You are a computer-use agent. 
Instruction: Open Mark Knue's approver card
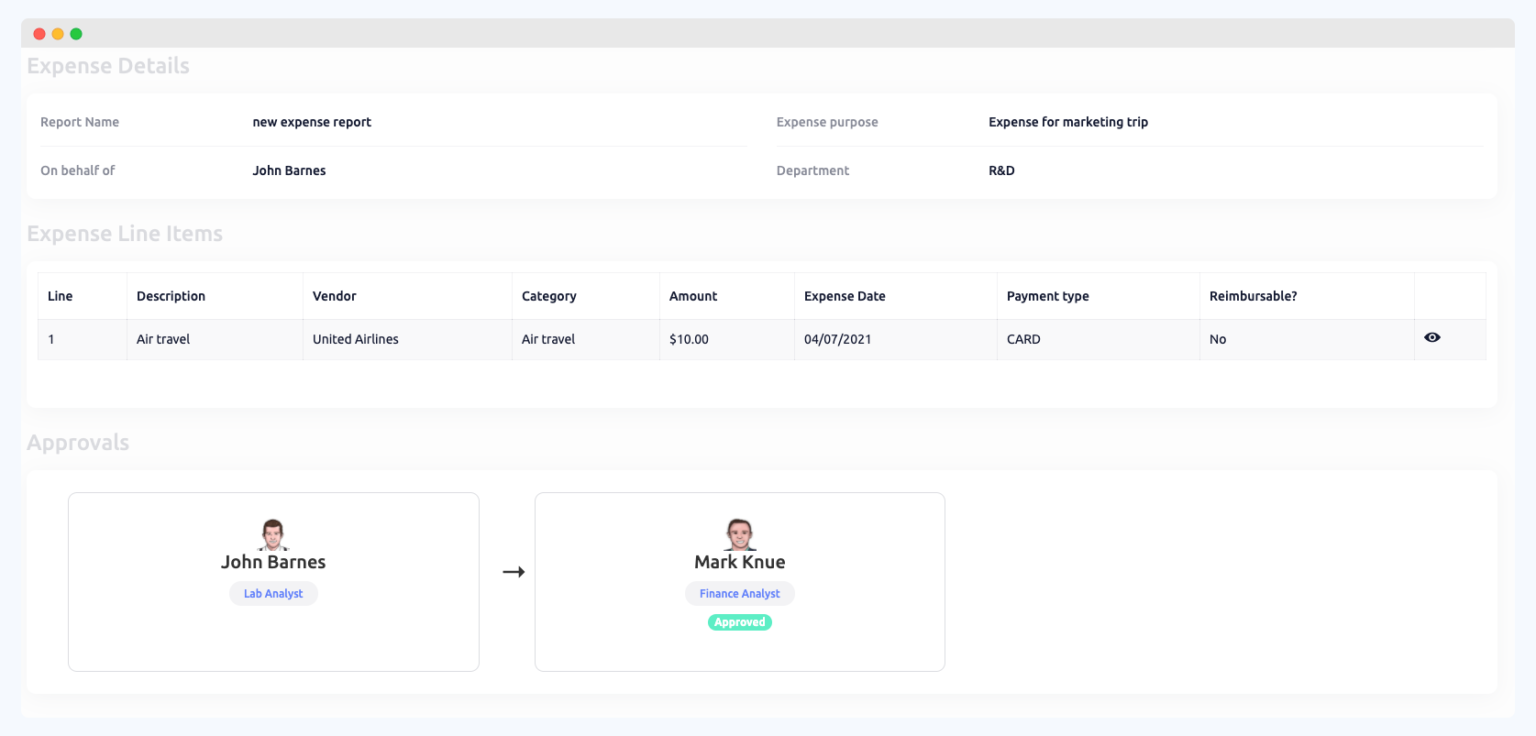tap(739, 581)
